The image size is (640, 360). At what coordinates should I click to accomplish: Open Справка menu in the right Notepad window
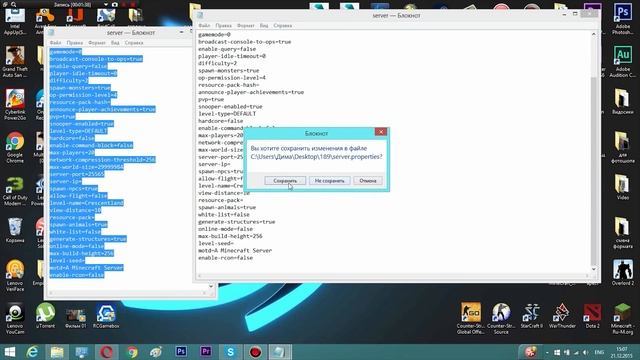[282, 25]
